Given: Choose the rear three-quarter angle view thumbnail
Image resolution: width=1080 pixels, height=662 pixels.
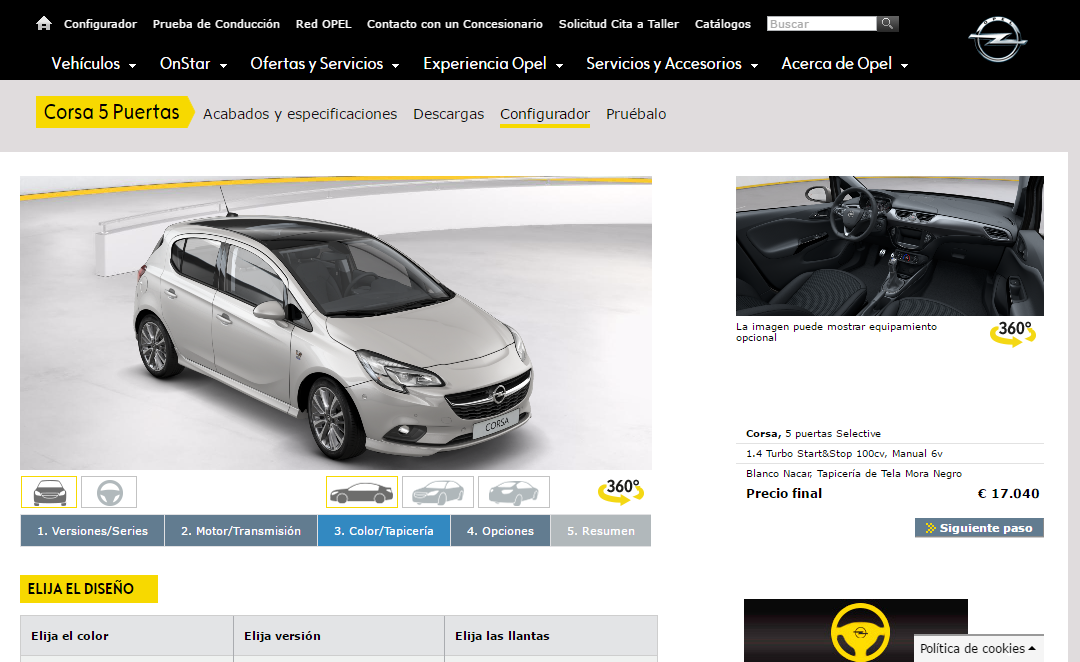Looking at the screenshot, I should coord(513,492).
